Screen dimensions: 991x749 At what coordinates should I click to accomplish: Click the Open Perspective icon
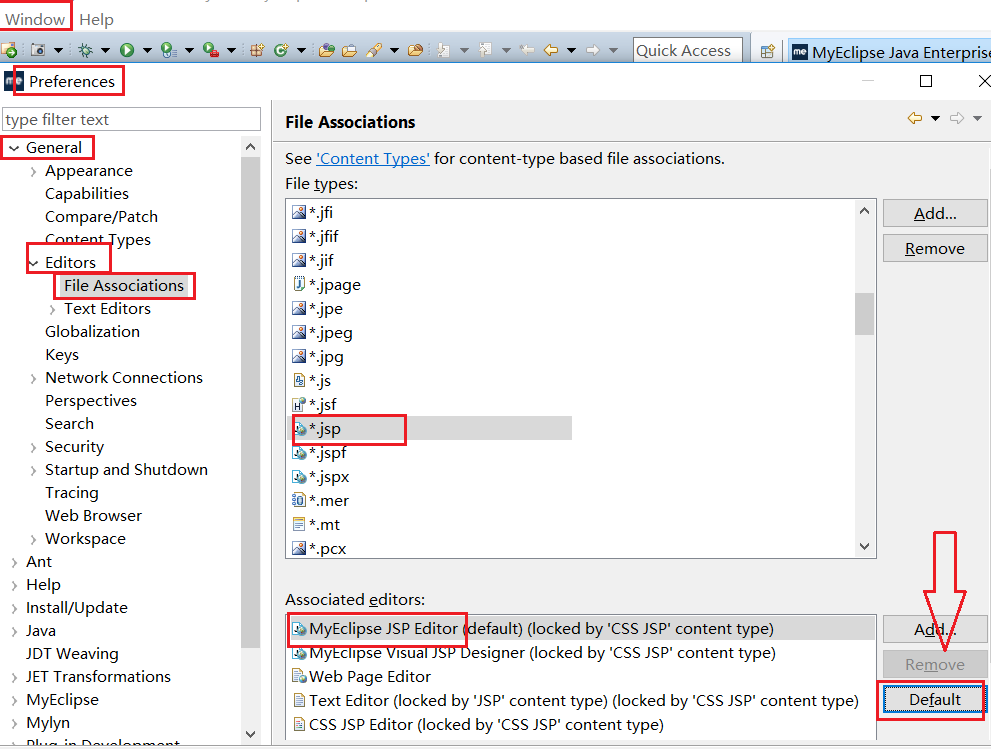(x=767, y=52)
